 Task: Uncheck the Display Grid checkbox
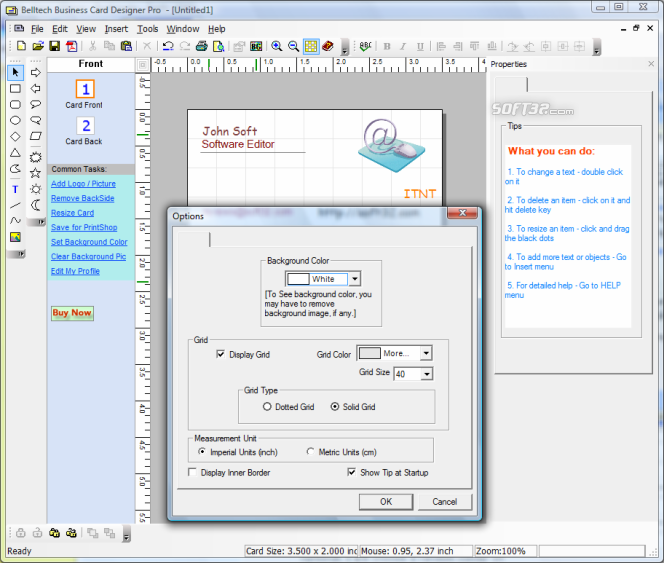pos(221,354)
